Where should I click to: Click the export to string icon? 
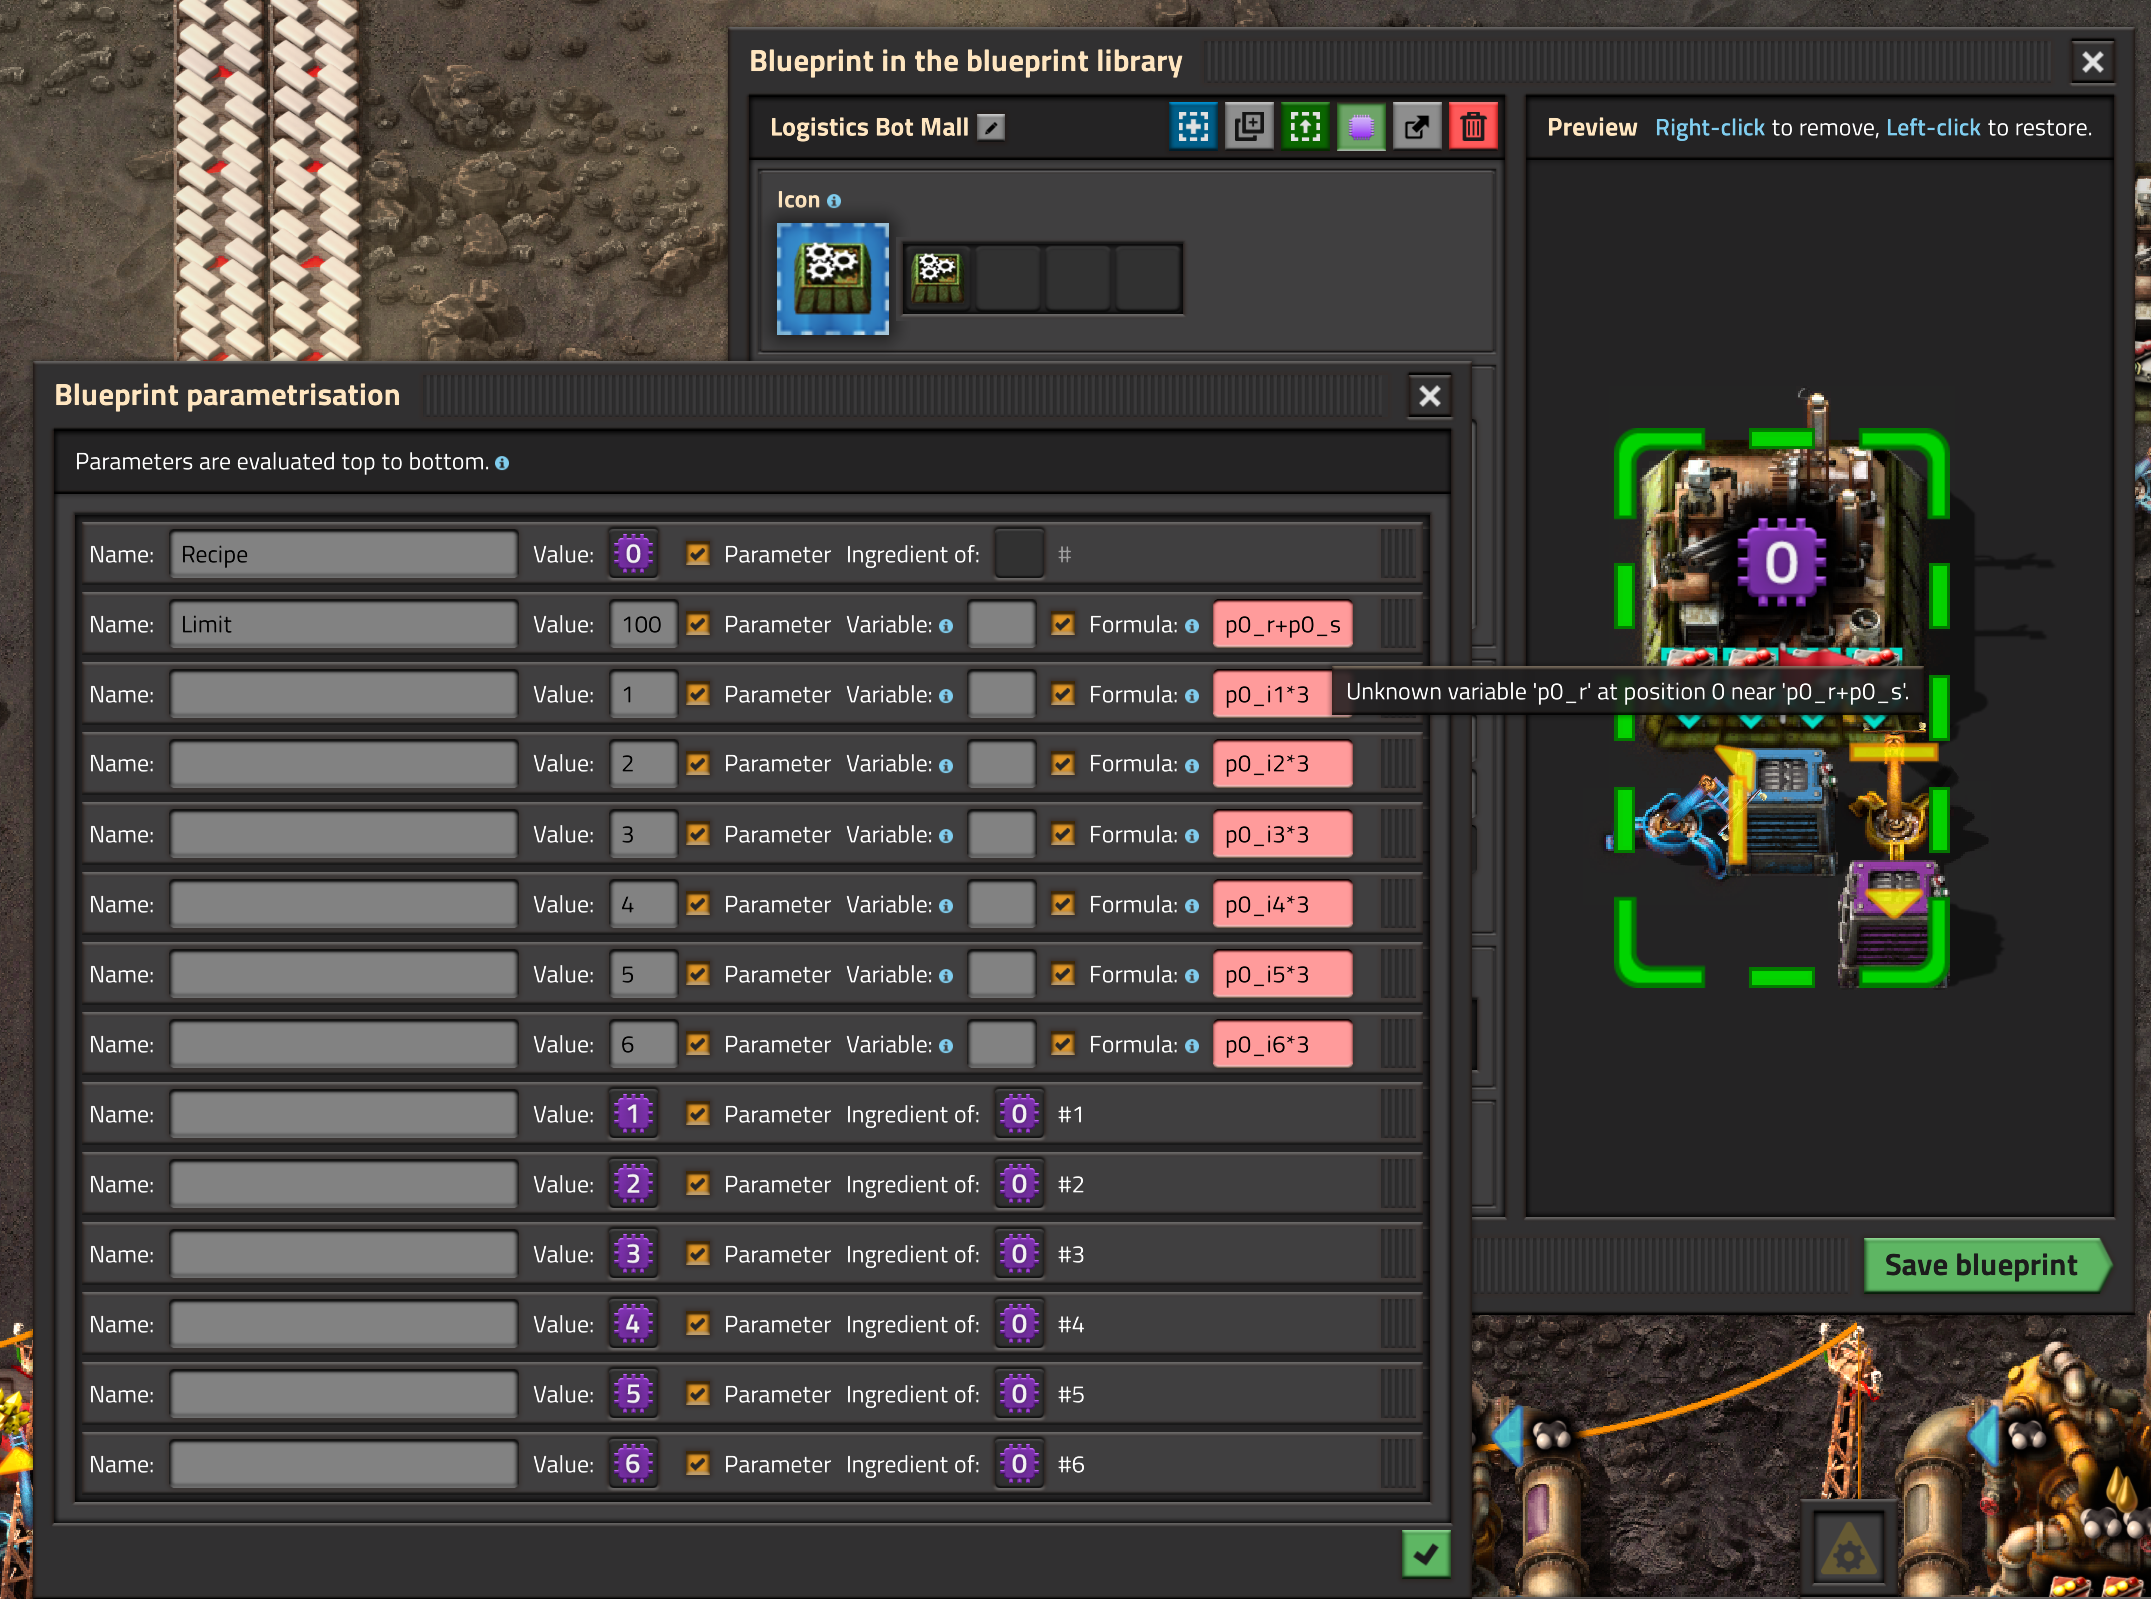tap(1417, 127)
